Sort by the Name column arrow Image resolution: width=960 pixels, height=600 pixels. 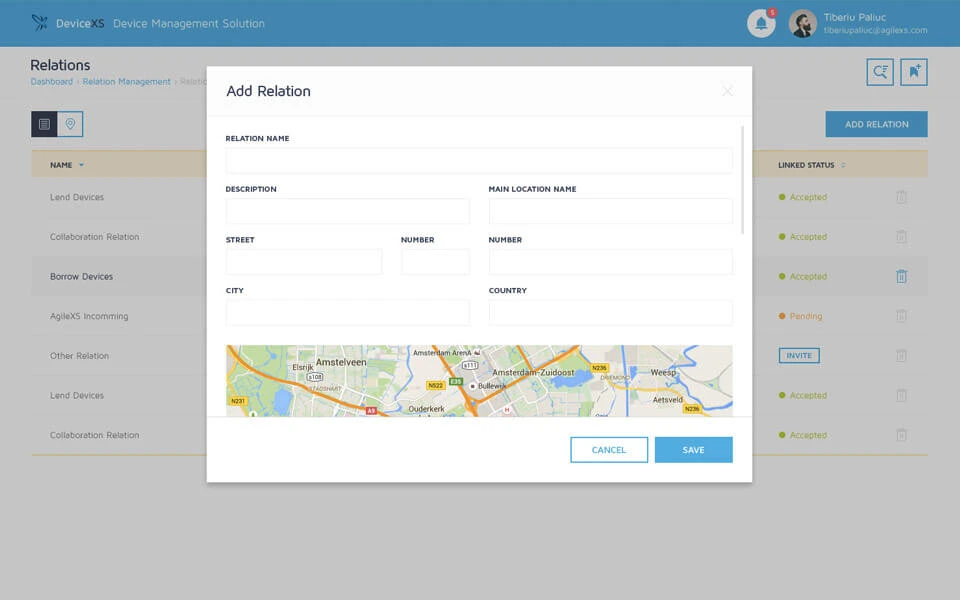(x=81, y=165)
